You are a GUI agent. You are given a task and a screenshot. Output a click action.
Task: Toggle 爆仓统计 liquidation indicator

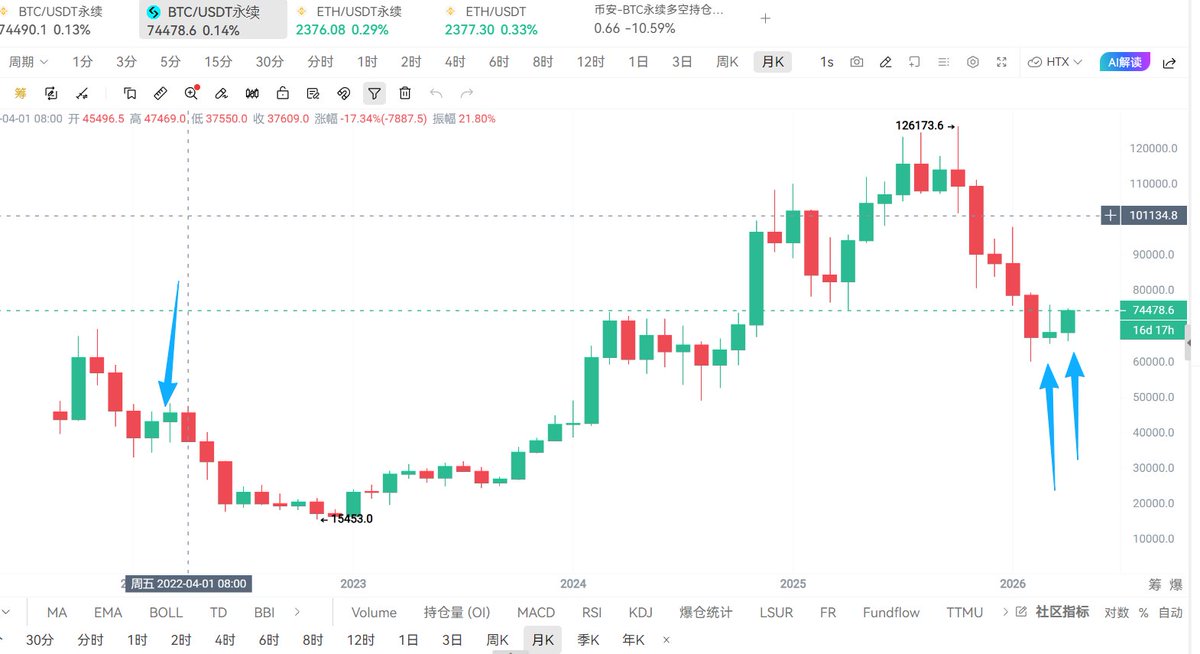(x=706, y=612)
